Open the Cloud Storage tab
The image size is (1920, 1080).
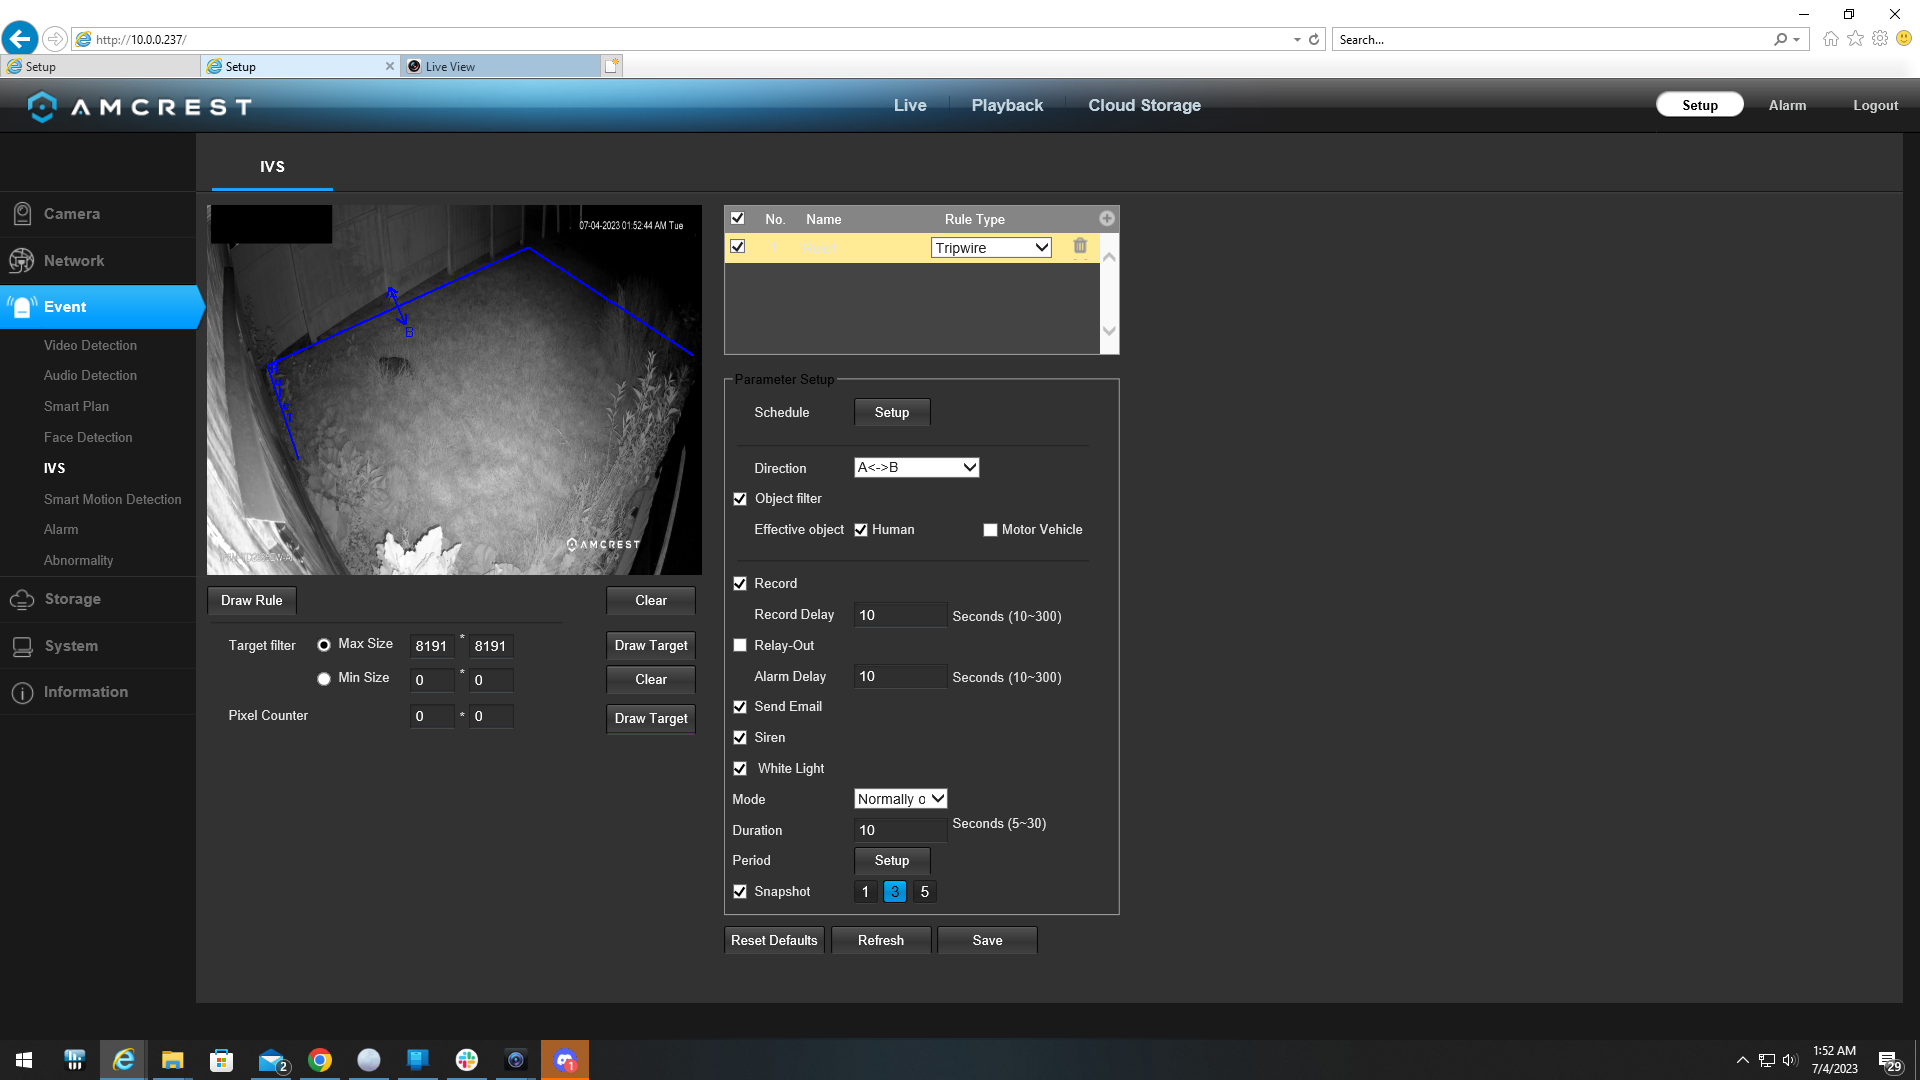click(1145, 105)
